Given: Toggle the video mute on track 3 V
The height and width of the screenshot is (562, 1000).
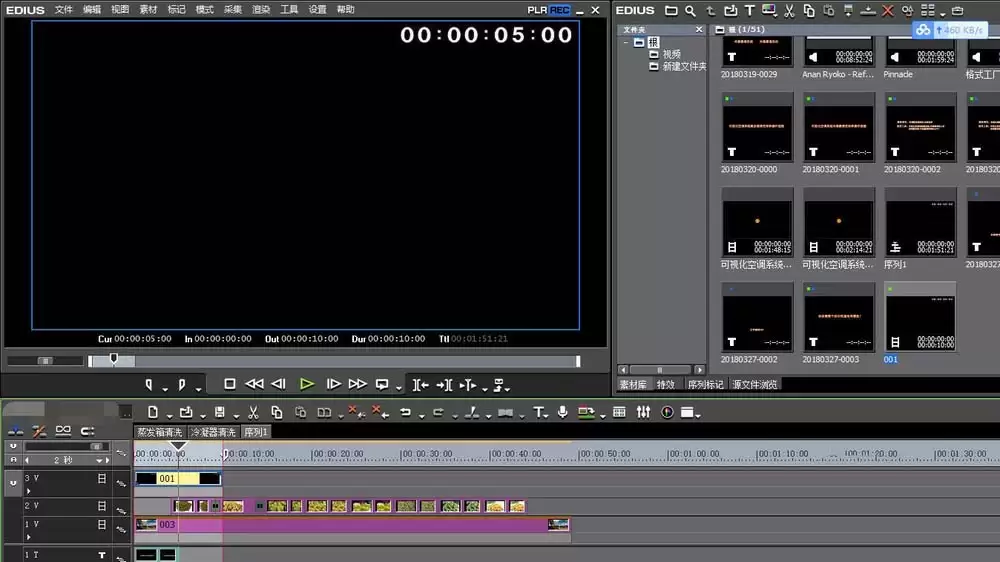Looking at the screenshot, I should pyautogui.click(x=102, y=478).
